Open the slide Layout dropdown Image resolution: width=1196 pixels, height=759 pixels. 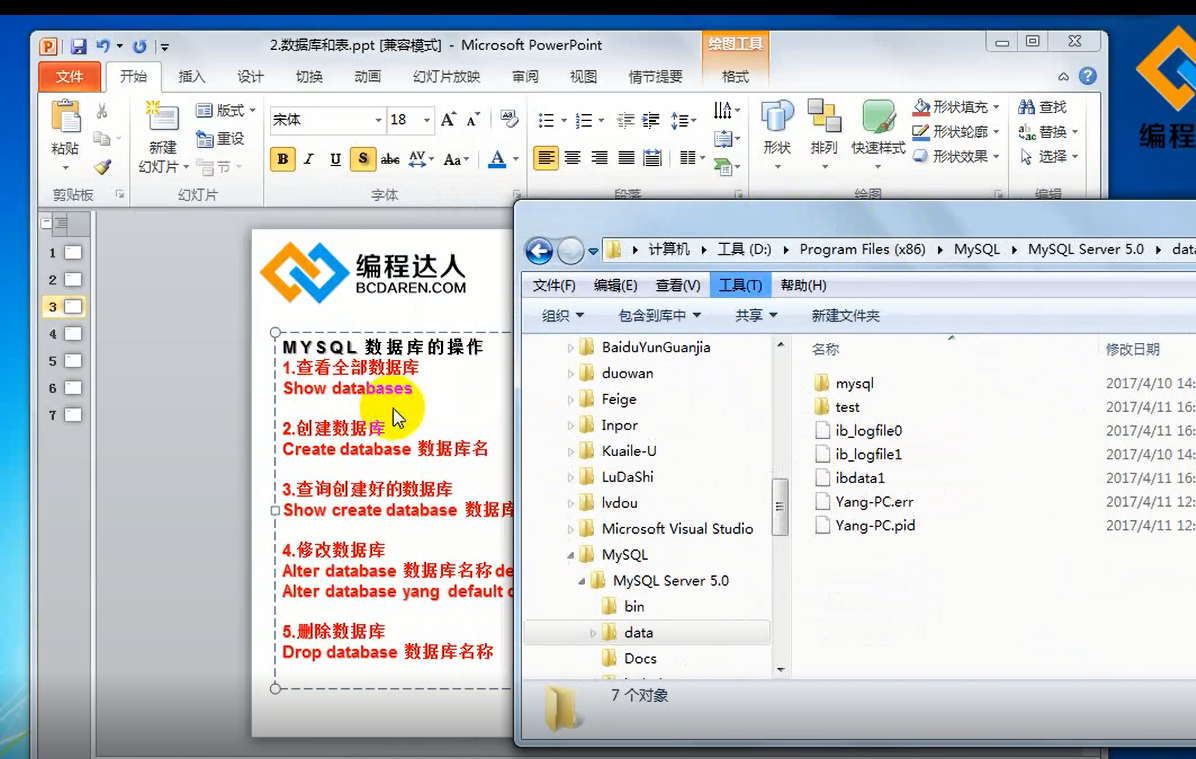point(226,111)
